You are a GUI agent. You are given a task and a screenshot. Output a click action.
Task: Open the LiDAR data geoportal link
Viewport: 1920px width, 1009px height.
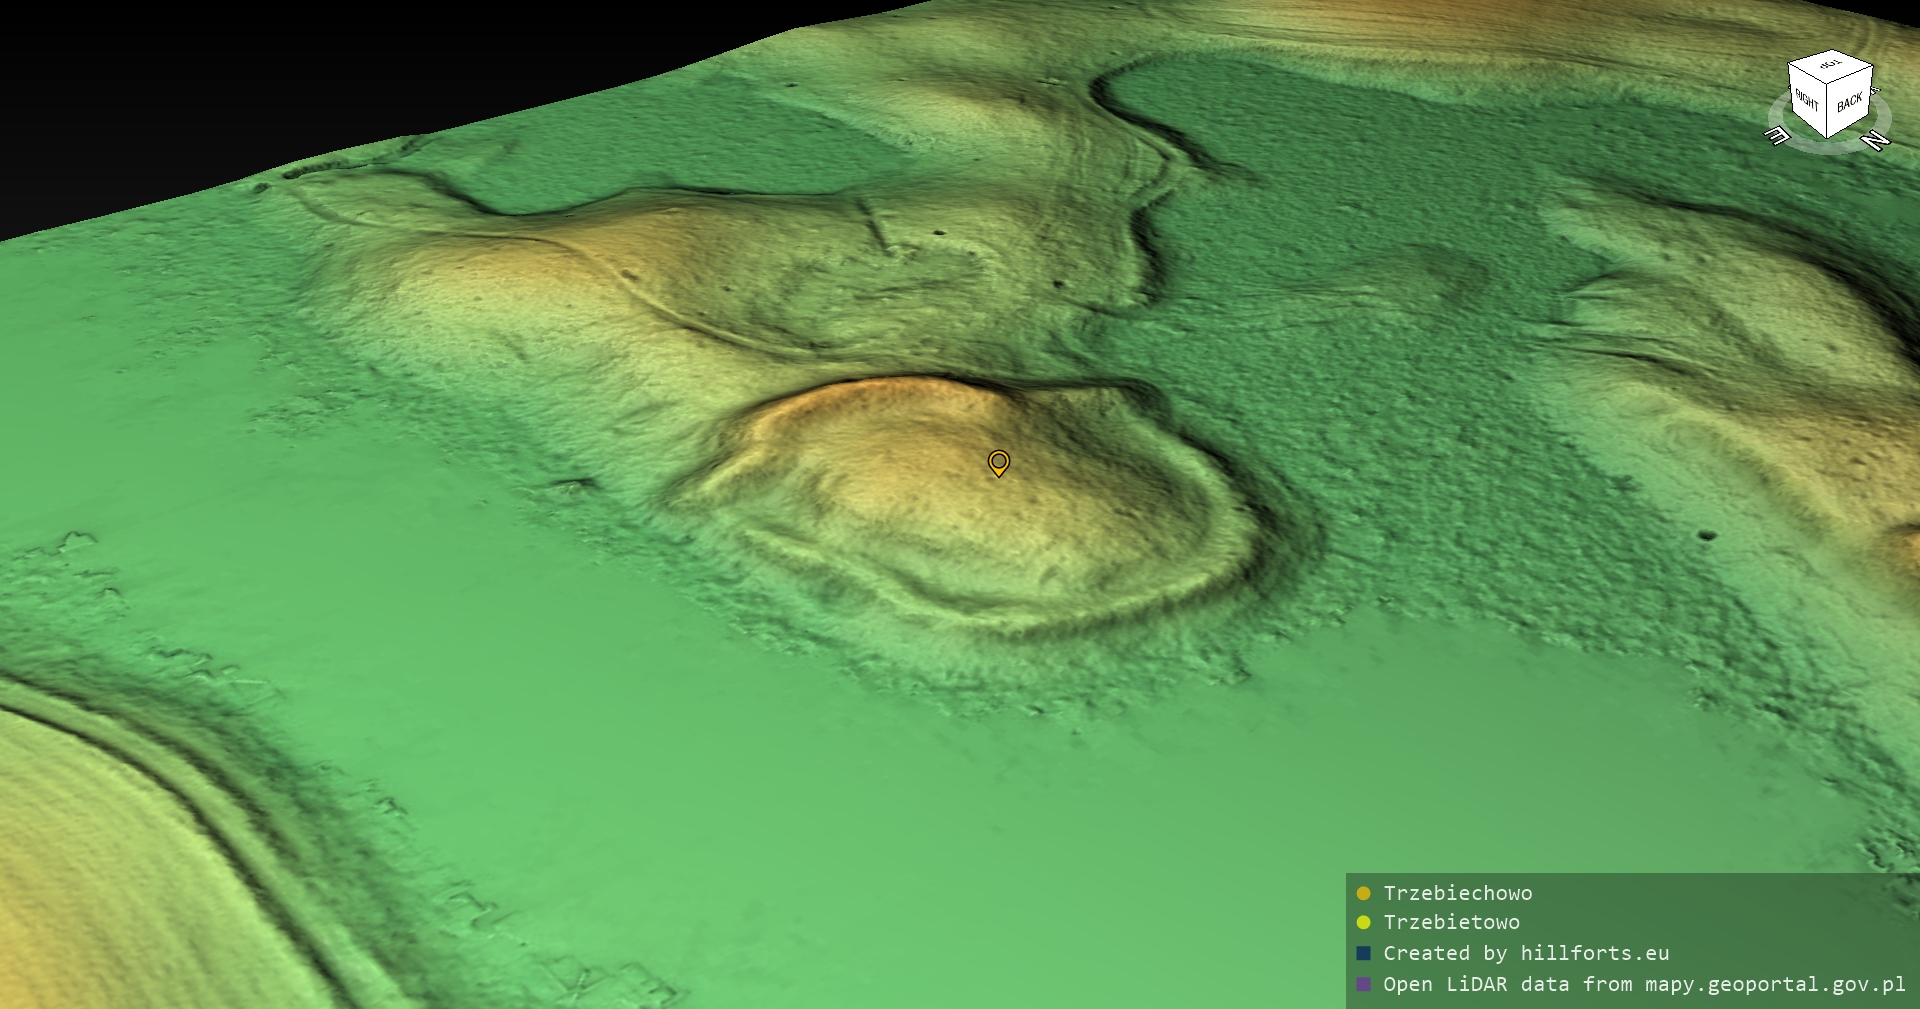(1643, 984)
